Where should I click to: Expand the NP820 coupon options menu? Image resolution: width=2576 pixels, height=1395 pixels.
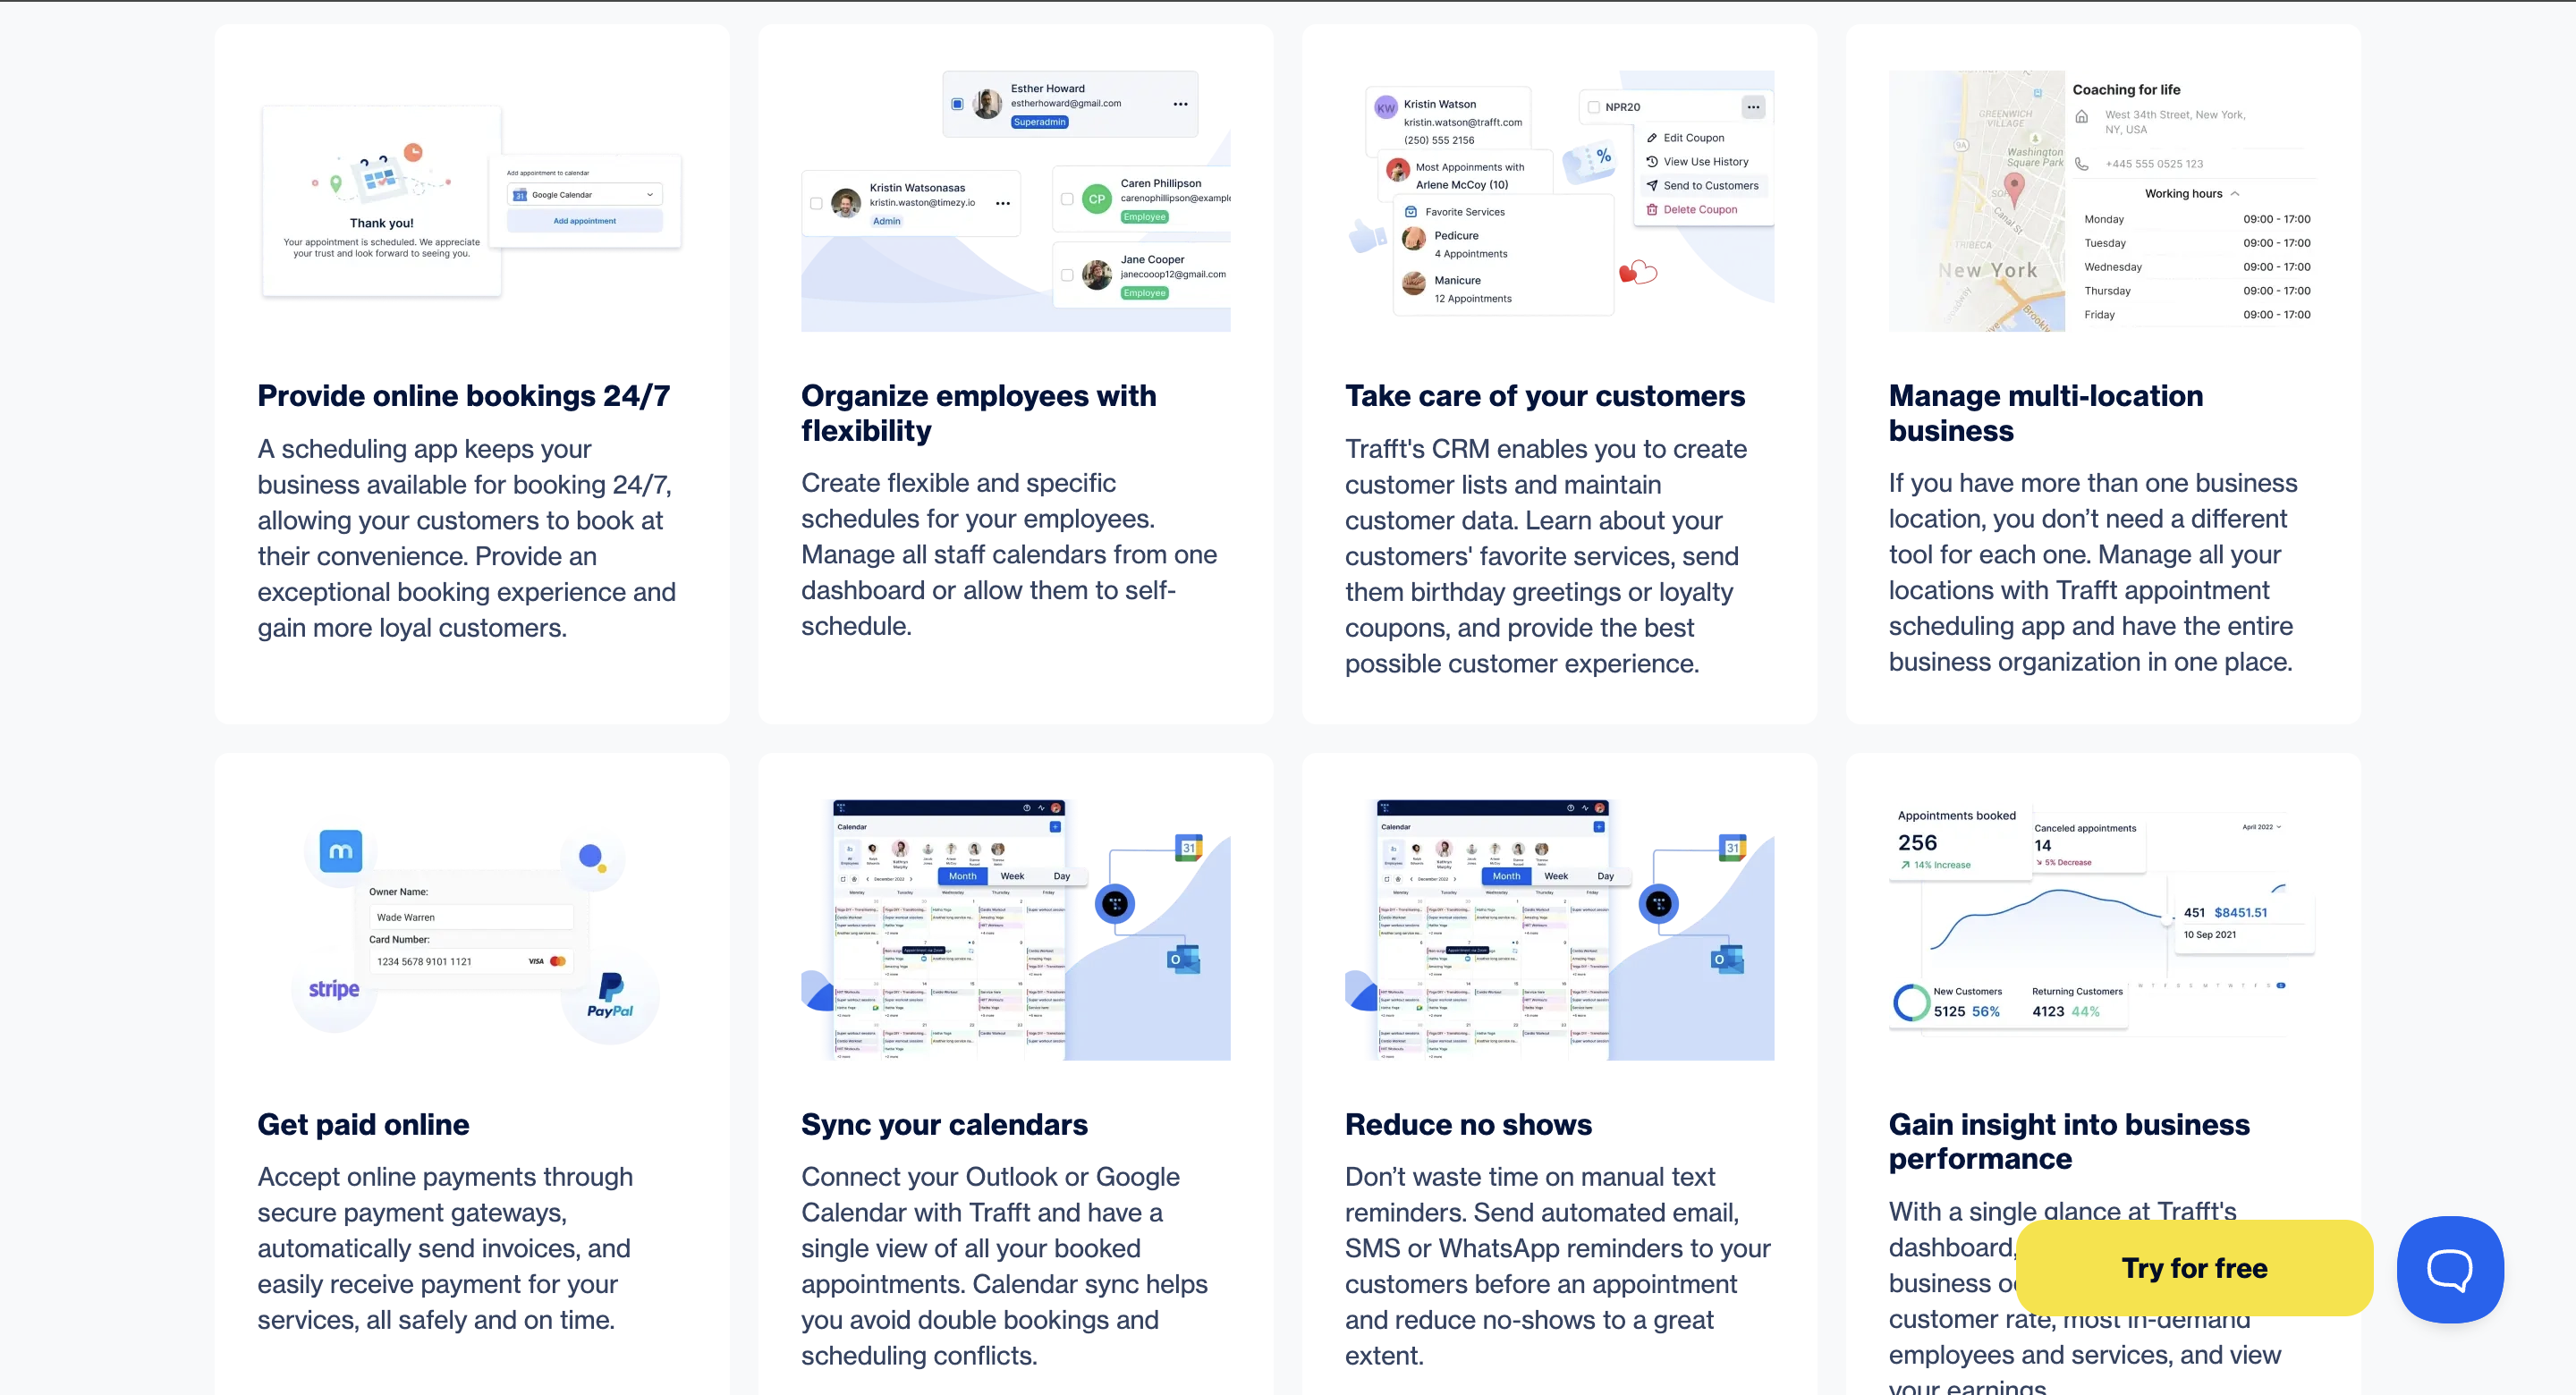click(x=1751, y=108)
